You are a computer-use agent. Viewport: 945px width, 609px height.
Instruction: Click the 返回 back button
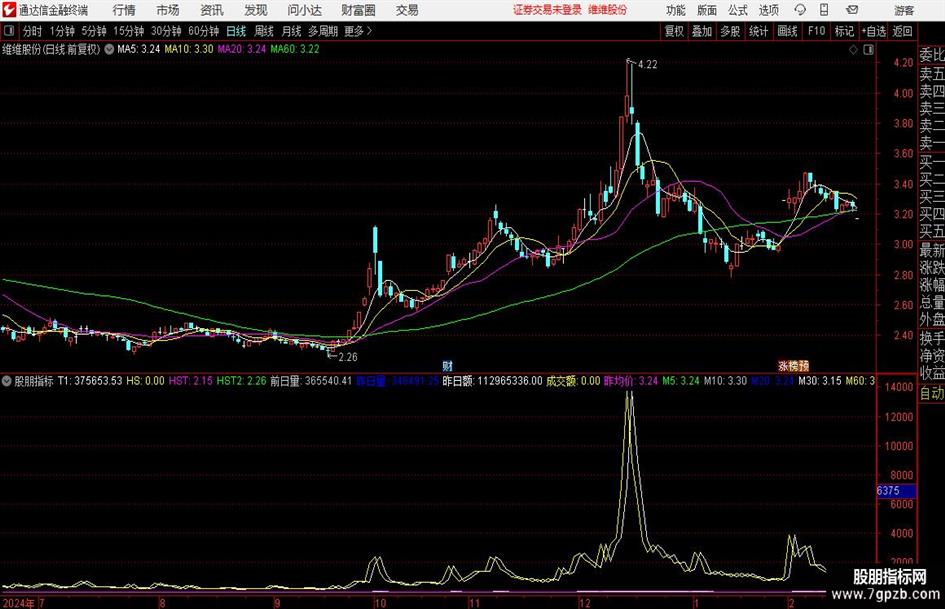click(902, 31)
